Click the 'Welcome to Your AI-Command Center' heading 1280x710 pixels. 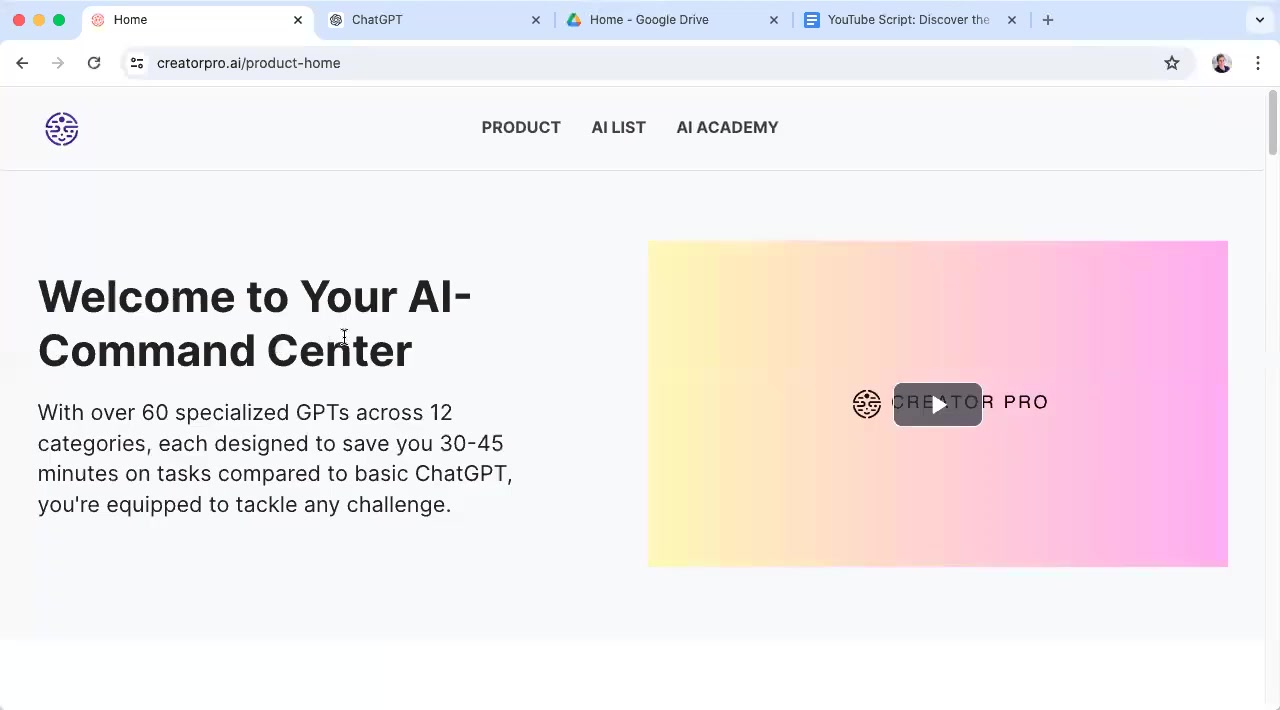point(255,323)
